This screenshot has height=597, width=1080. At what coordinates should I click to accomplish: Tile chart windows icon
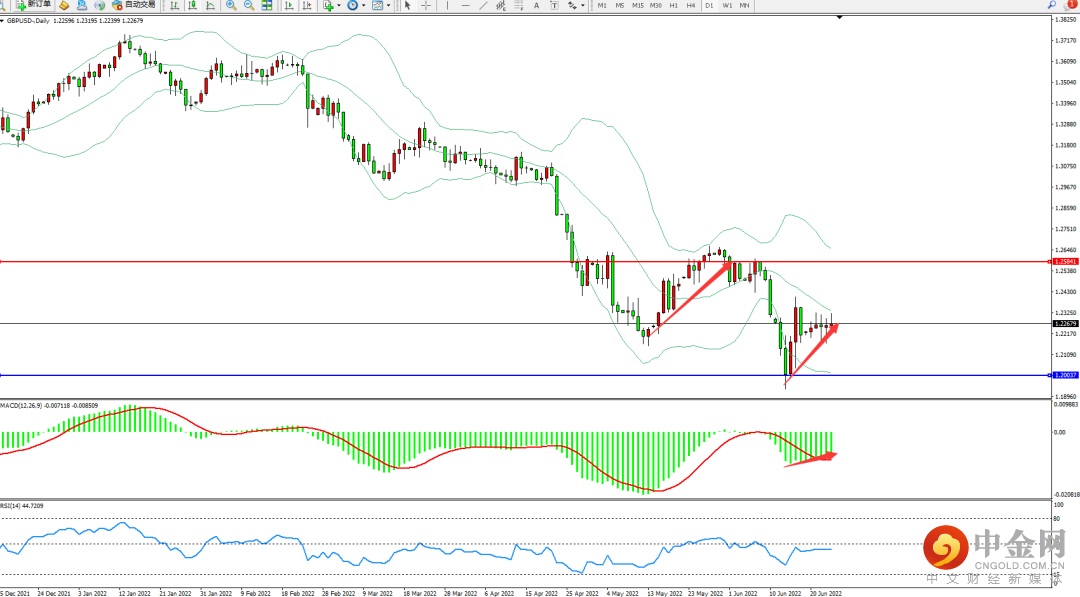pos(267,5)
